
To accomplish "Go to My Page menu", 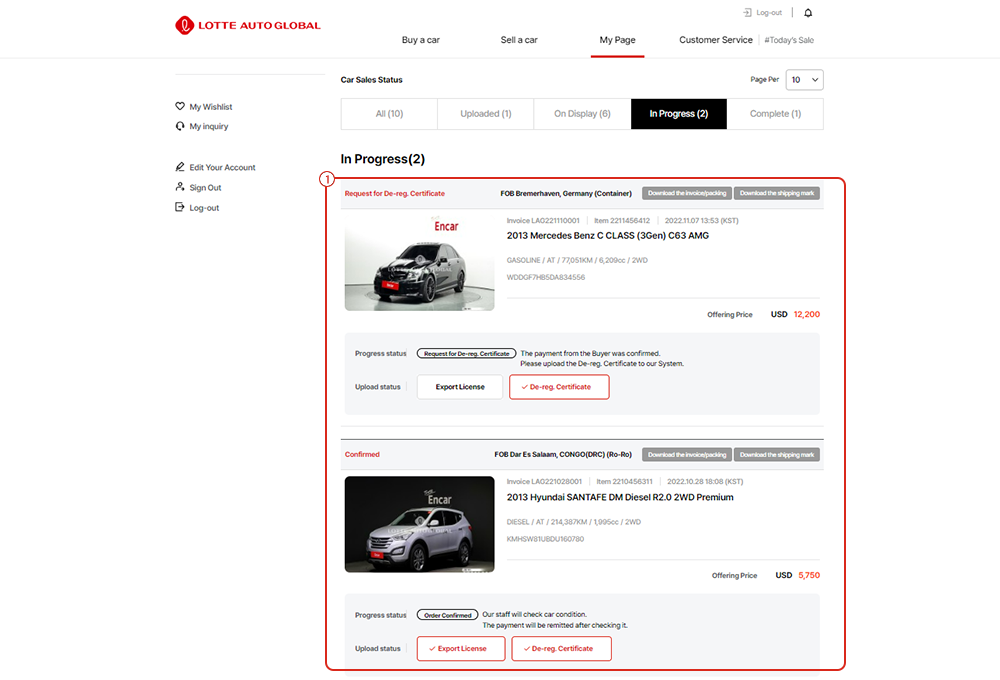I will (x=617, y=40).
